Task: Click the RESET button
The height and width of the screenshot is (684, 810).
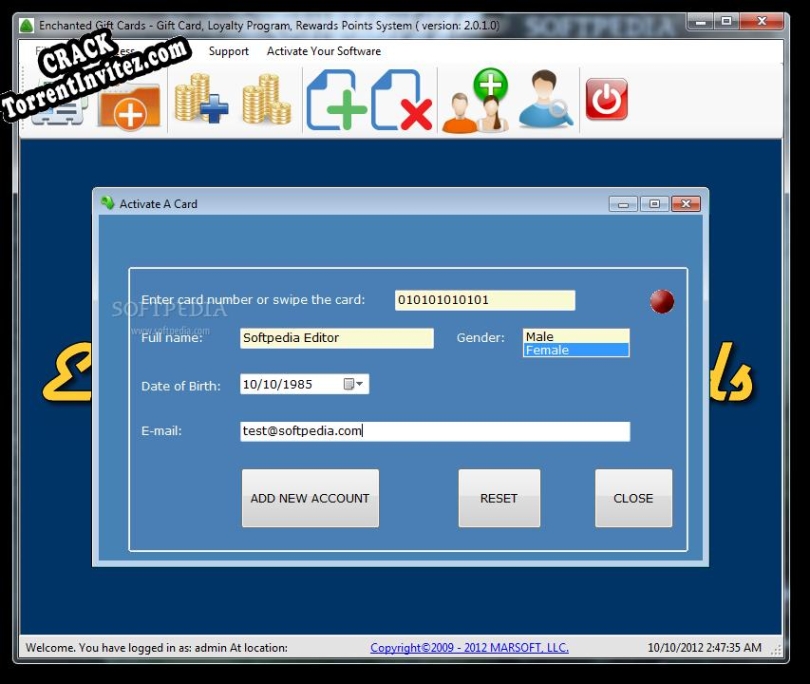Action: (499, 498)
